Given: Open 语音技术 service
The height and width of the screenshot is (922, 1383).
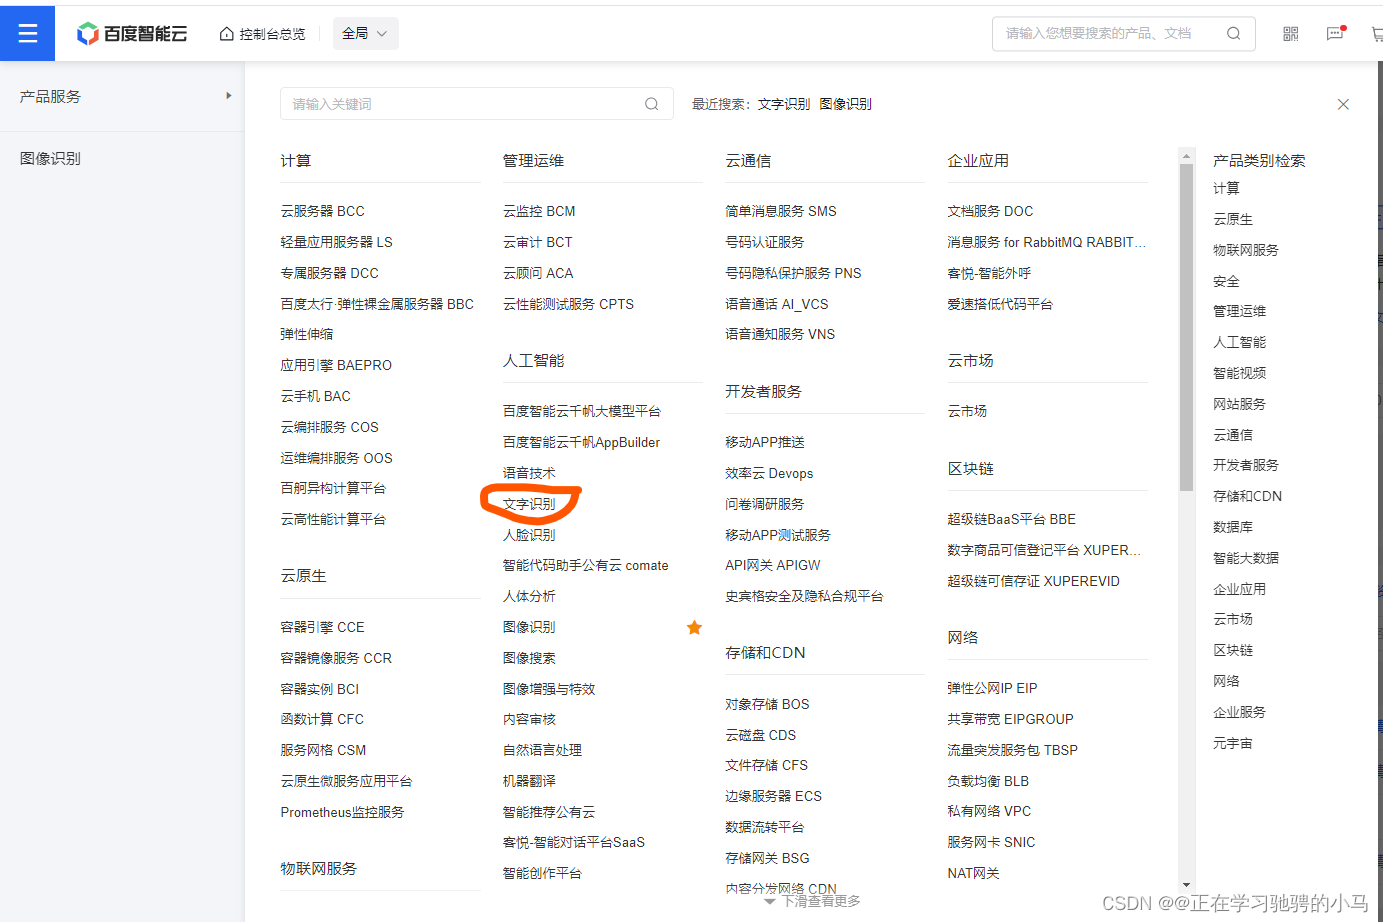Looking at the screenshot, I should (x=529, y=473).
